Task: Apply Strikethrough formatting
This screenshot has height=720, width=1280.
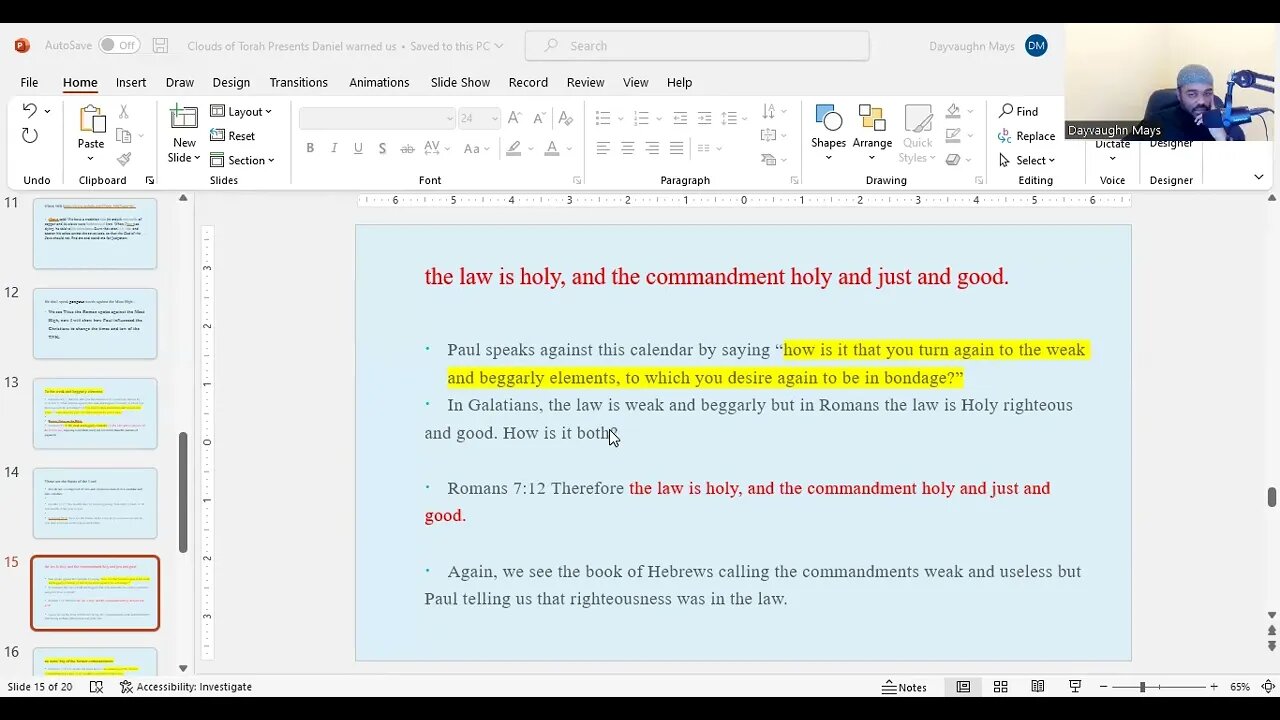Action: [407, 148]
